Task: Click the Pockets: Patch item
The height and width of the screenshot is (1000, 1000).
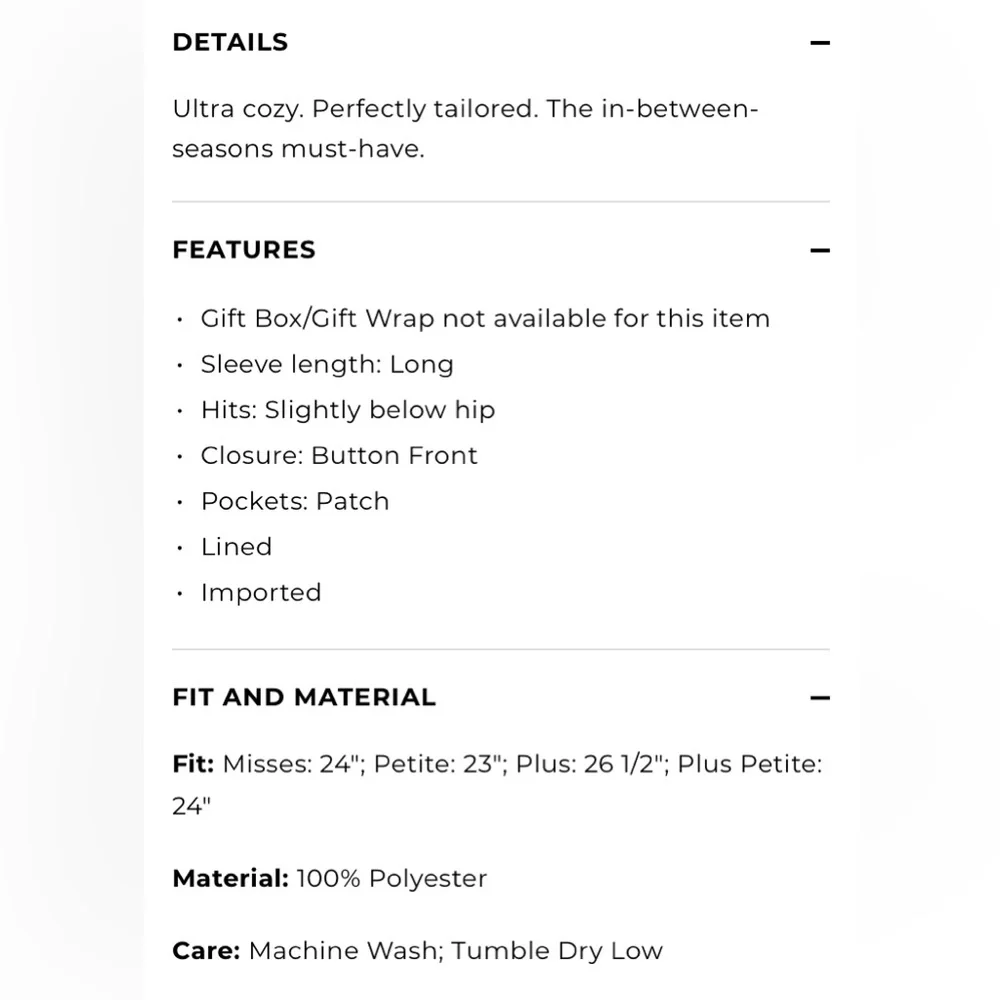Action: coord(295,501)
